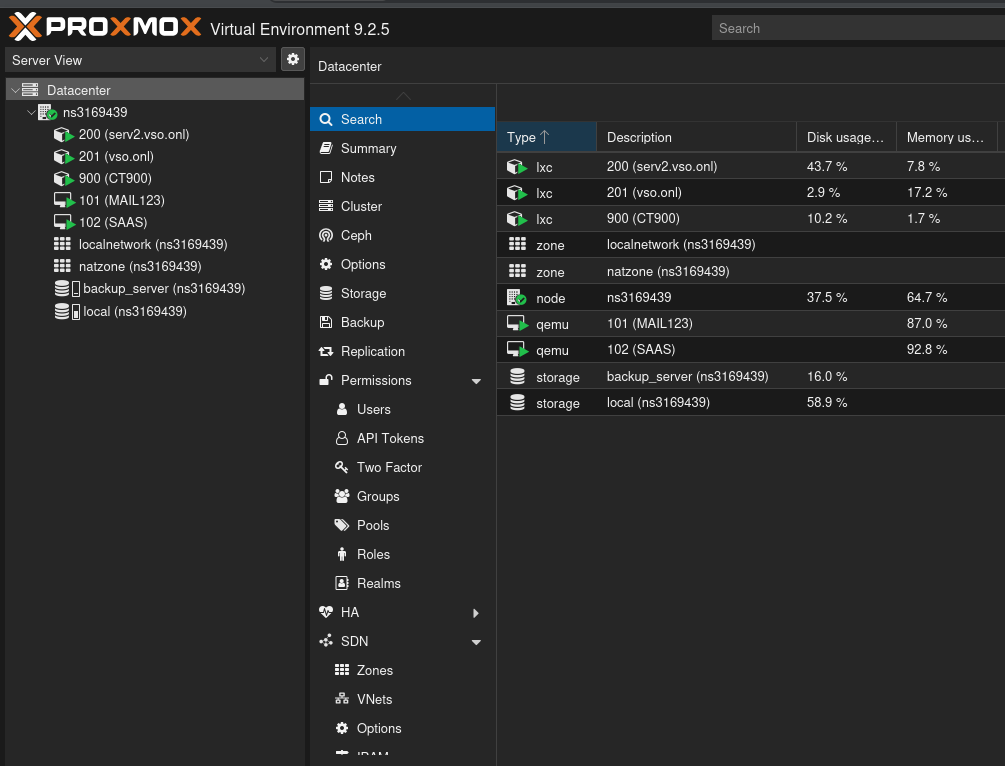Open the Ceph panel
The image size is (1005, 766).
pyautogui.click(x=403, y=235)
